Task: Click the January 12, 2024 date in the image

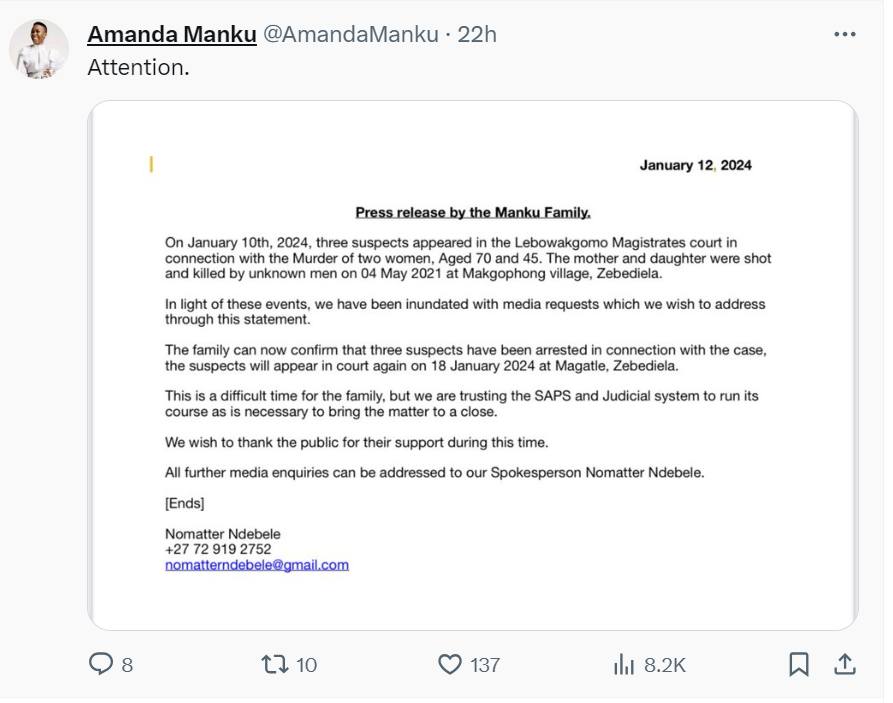Action: point(695,165)
